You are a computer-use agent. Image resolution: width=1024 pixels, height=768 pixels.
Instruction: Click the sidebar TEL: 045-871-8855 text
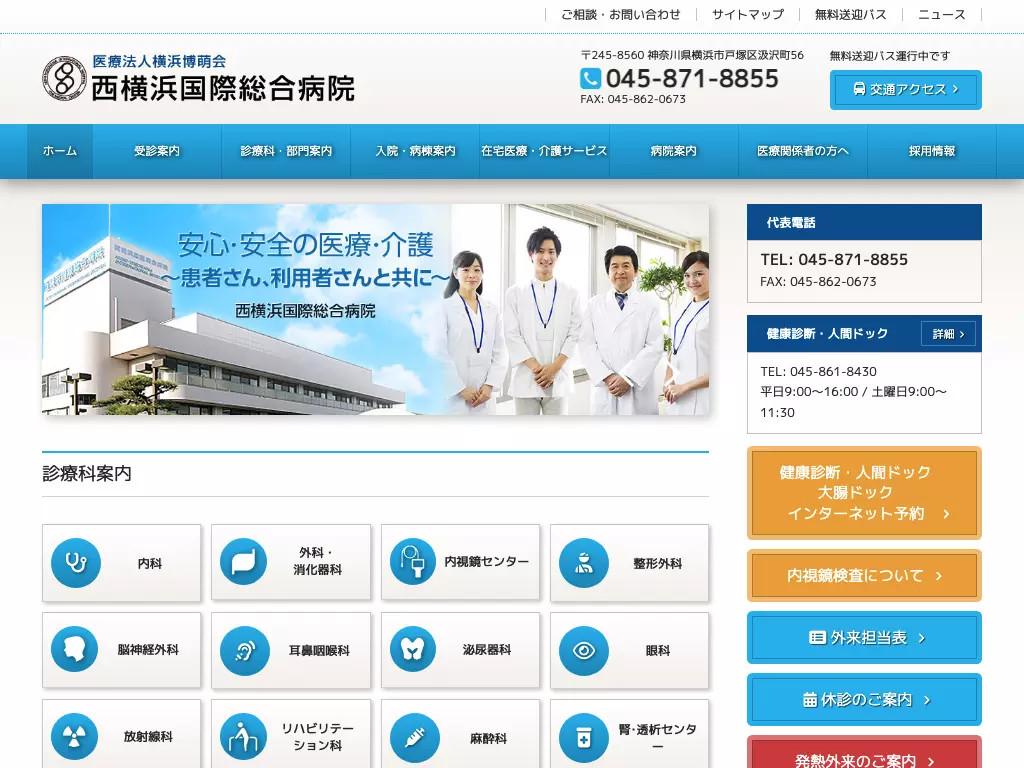tap(834, 259)
